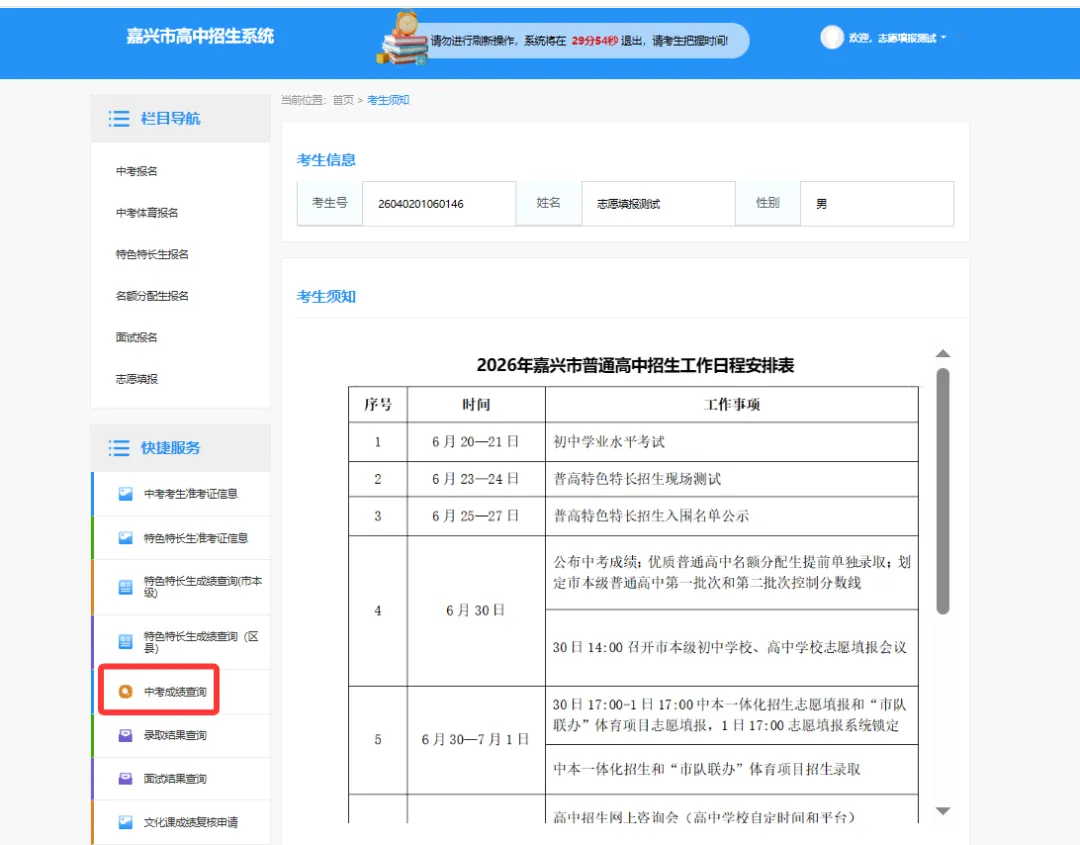Click the purple 录取结果查询 icon

pyautogui.click(x=125, y=735)
